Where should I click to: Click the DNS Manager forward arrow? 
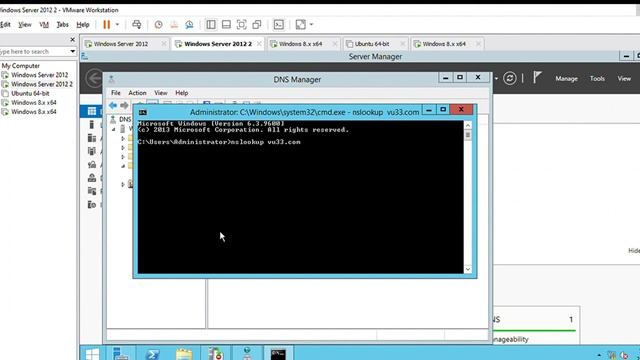(x=124, y=105)
